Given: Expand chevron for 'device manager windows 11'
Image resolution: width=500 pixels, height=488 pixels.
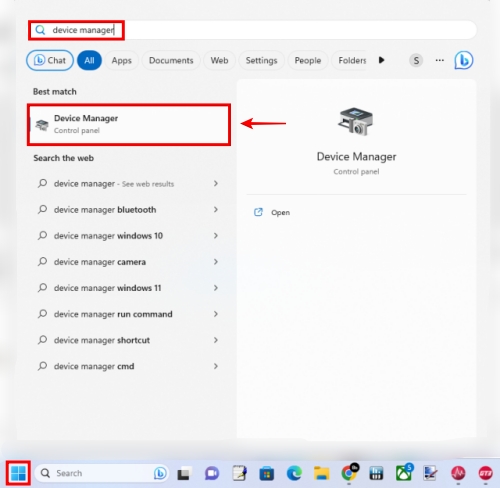Looking at the screenshot, I should point(216,288).
